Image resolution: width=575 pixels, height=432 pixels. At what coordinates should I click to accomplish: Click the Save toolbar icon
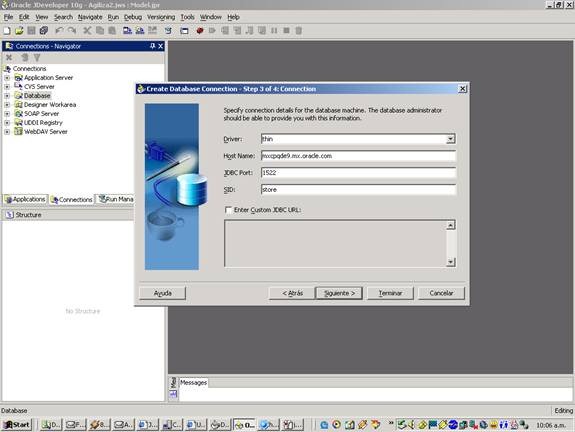[x=32, y=31]
